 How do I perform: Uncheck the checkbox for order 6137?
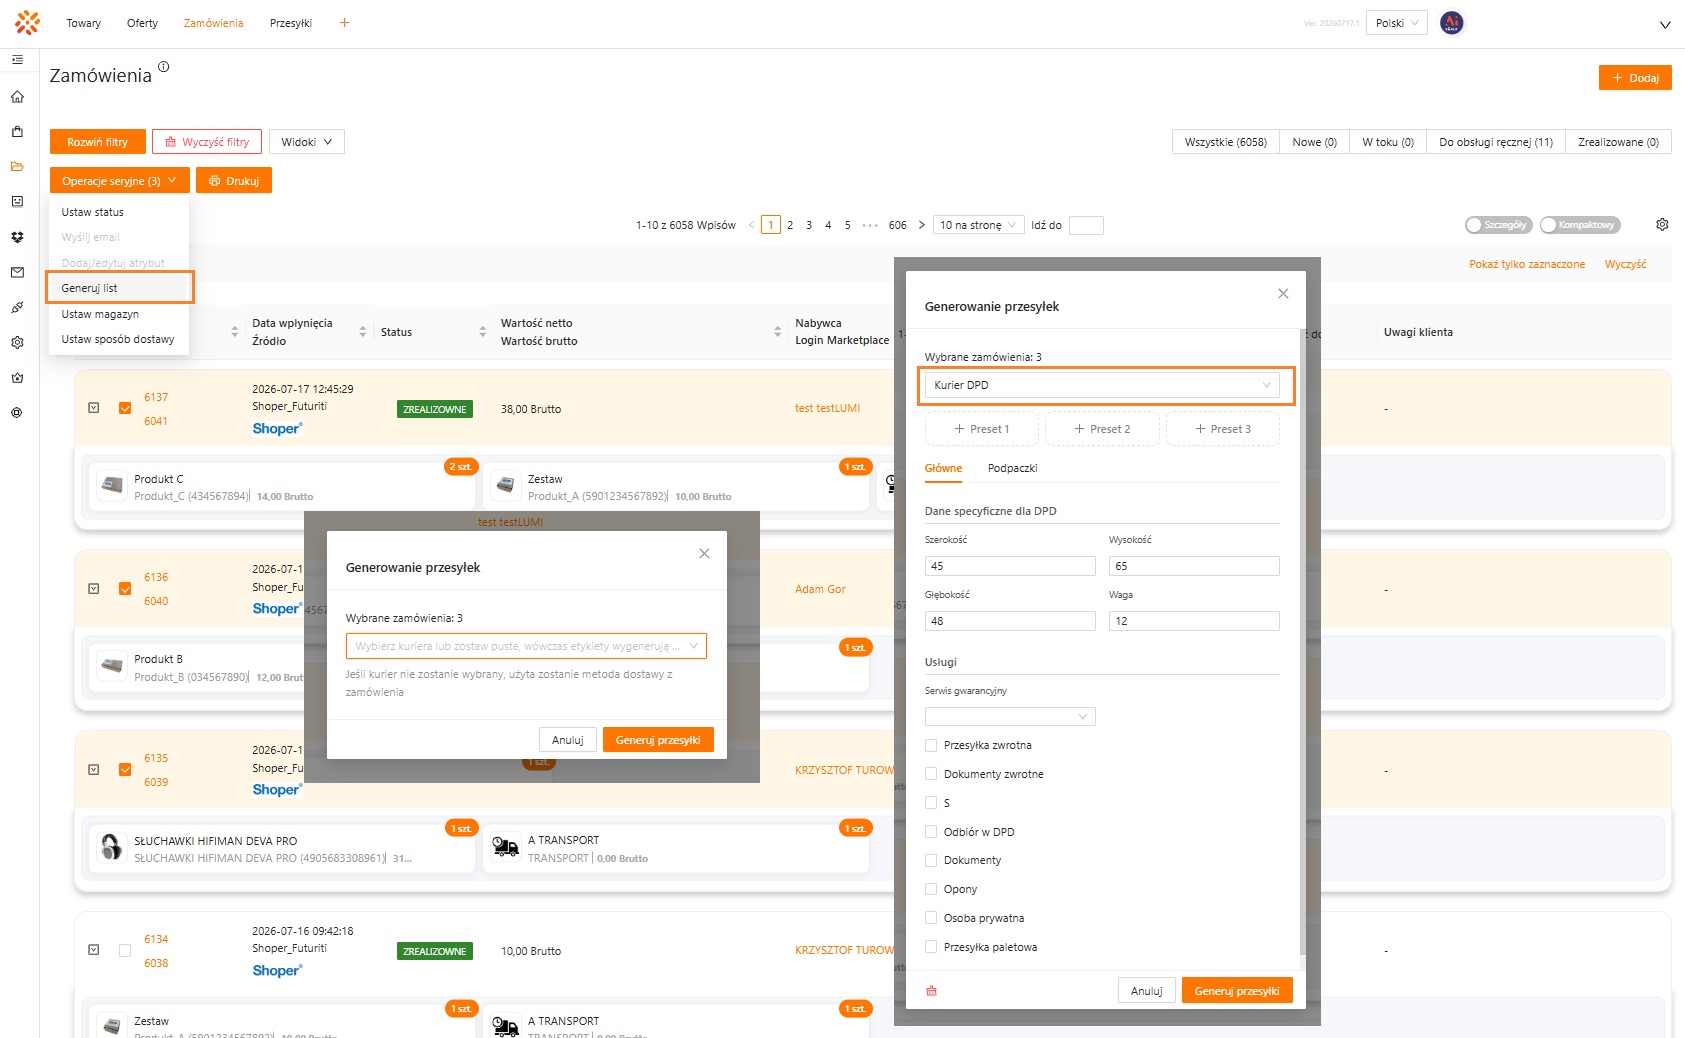125,408
